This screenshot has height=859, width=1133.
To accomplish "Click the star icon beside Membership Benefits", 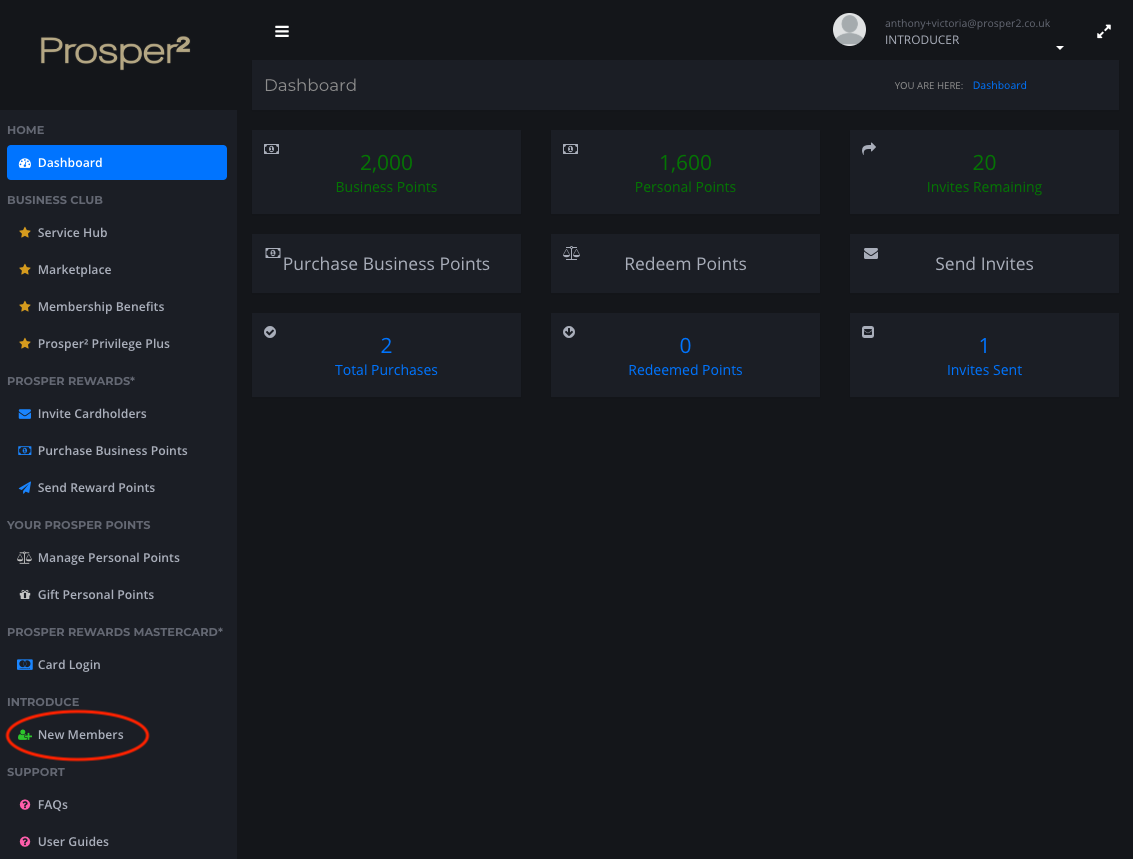I will [x=25, y=306].
